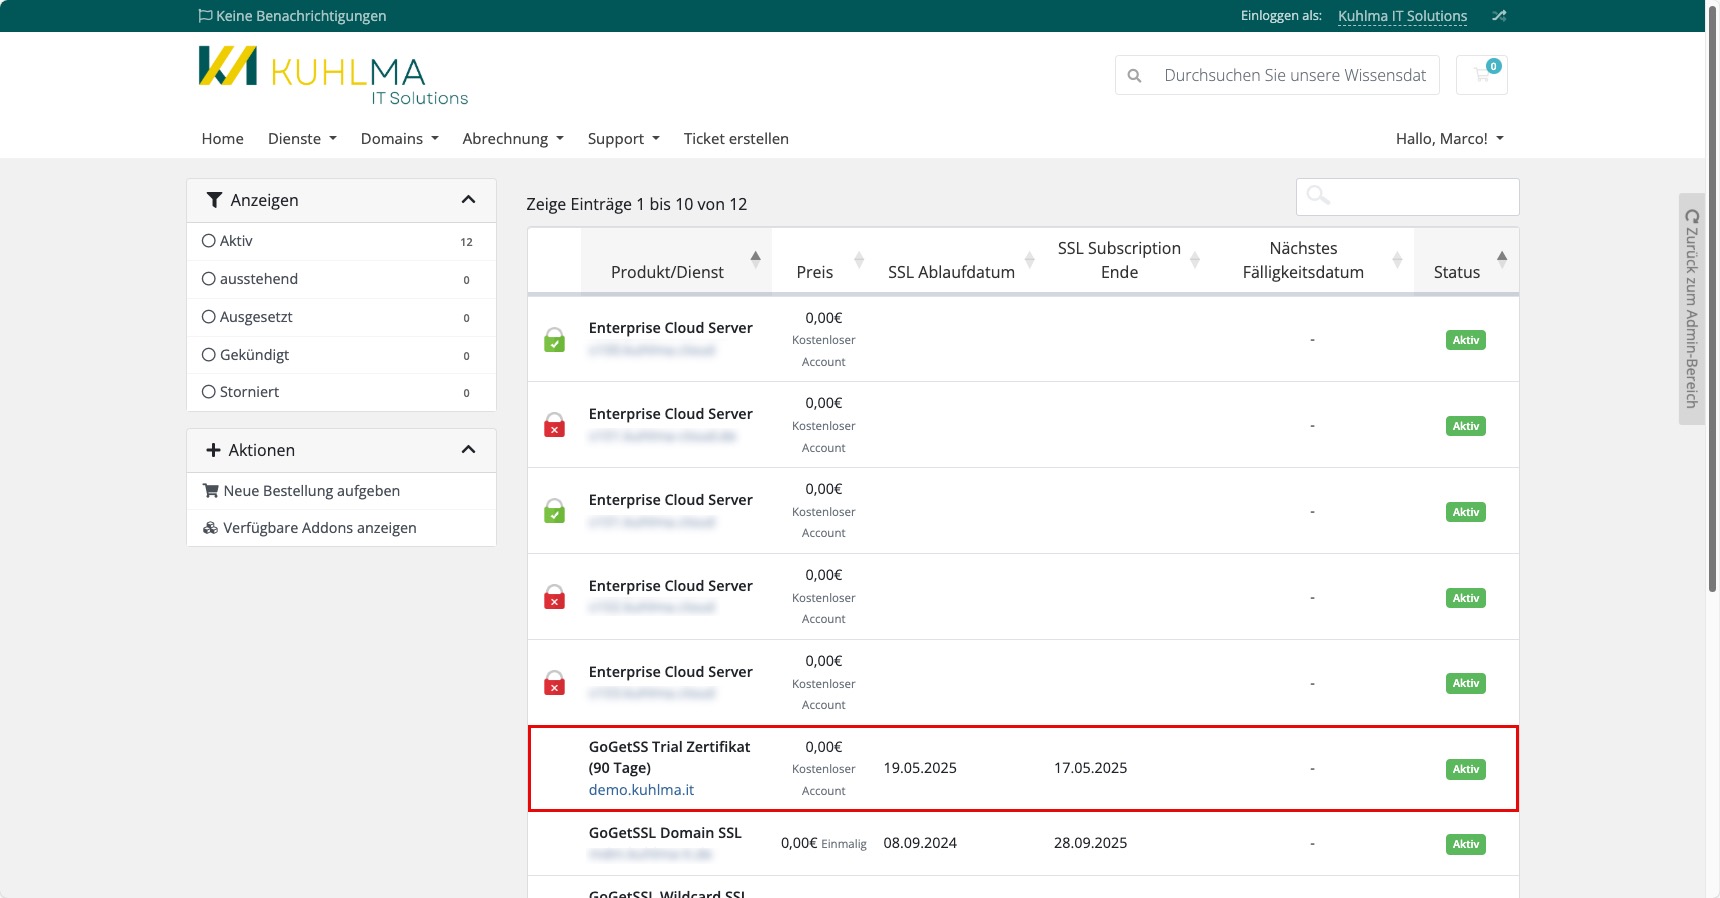Click the cubes icon beside Verfügbare Addons anzeigen
The height and width of the screenshot is (898, 1720).
click(210, 528)
